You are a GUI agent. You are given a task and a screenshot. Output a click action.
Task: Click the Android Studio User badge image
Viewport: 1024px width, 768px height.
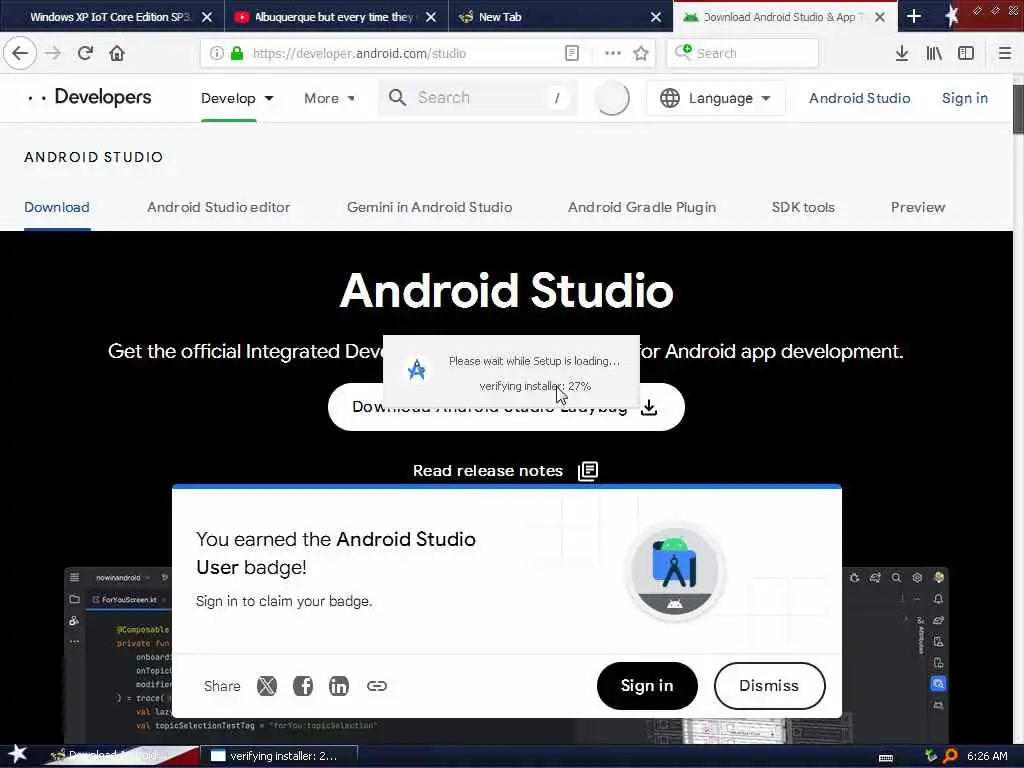(x=675, y=572)
